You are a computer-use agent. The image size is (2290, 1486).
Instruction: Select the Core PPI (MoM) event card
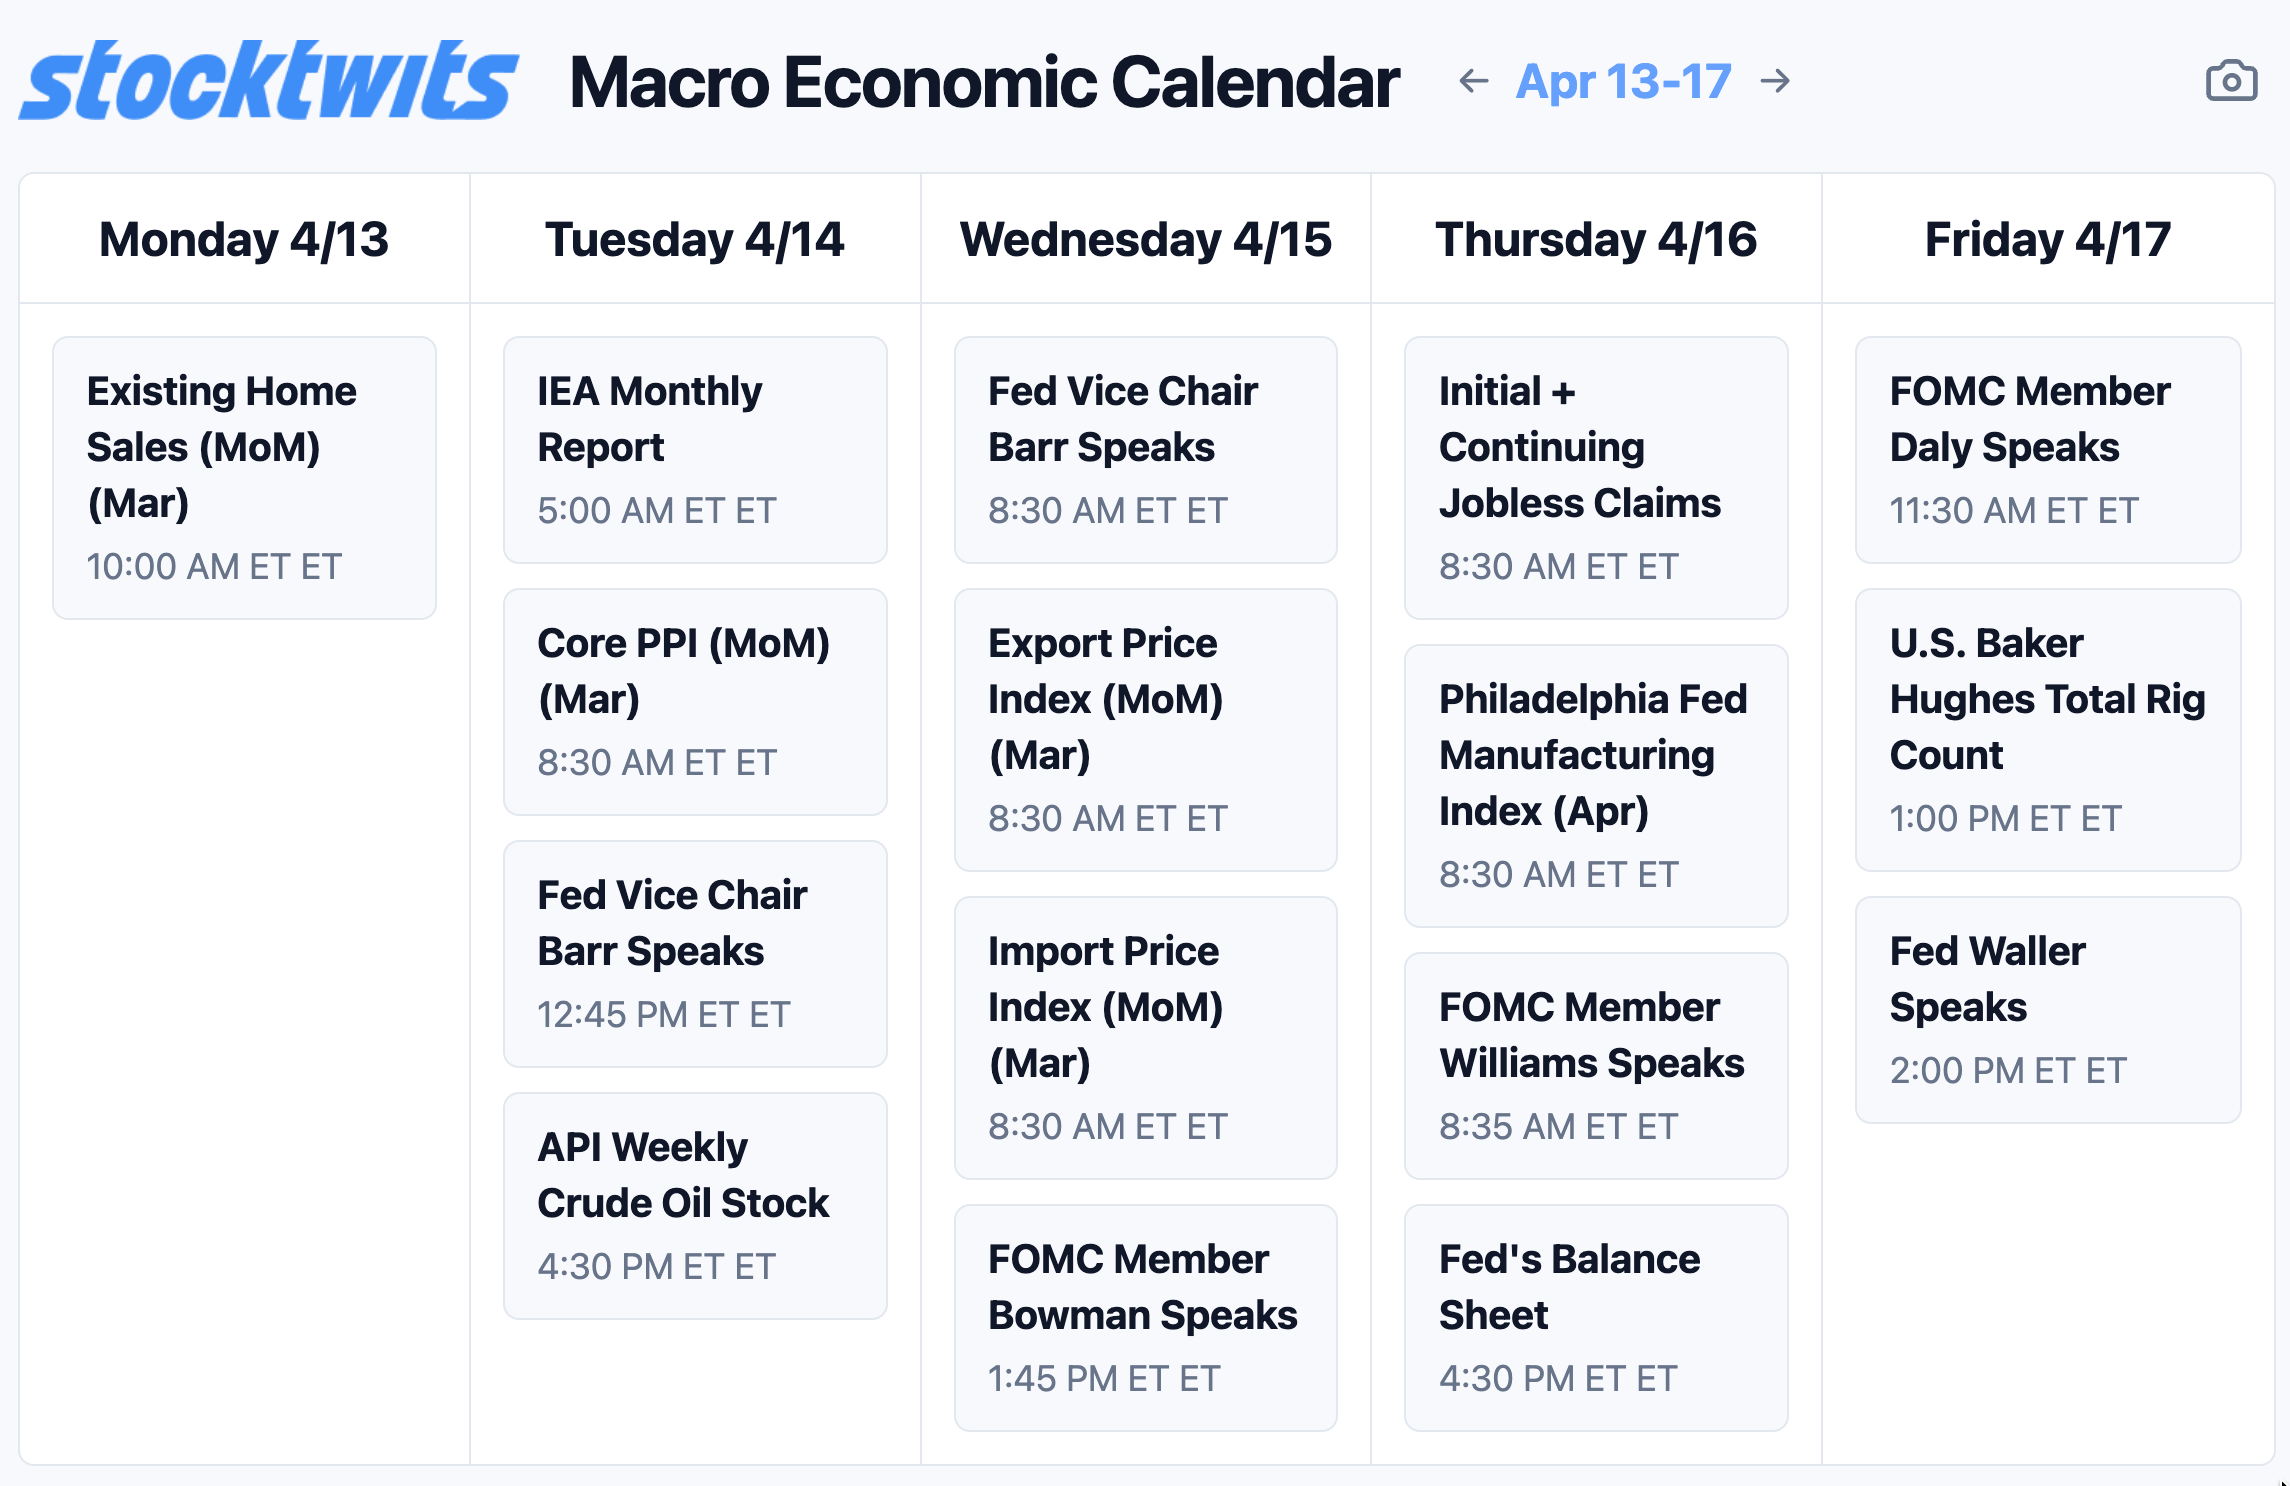coord(695,701)
